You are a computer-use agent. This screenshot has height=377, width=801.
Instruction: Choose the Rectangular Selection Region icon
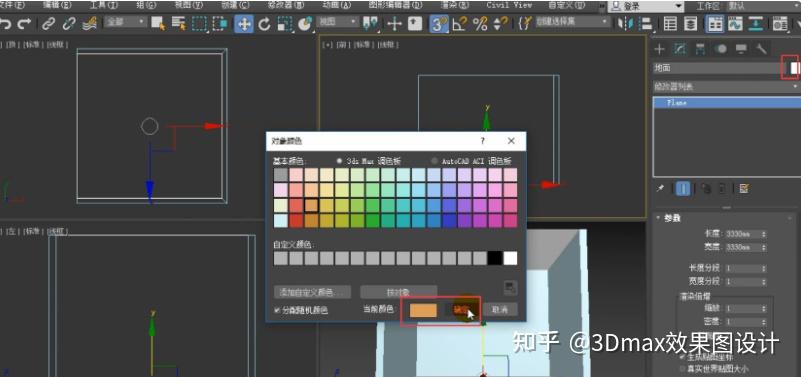pos(199,23)
